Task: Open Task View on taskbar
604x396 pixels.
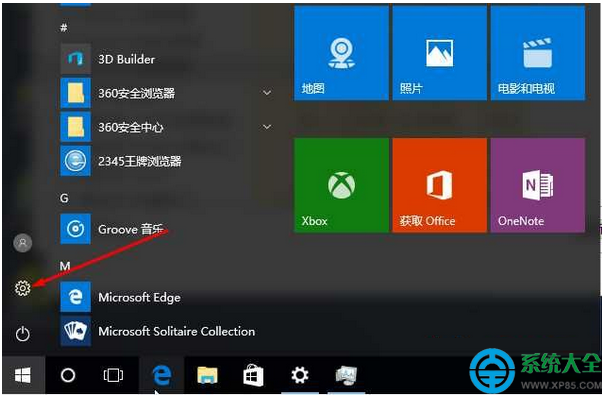Action: 113,375
